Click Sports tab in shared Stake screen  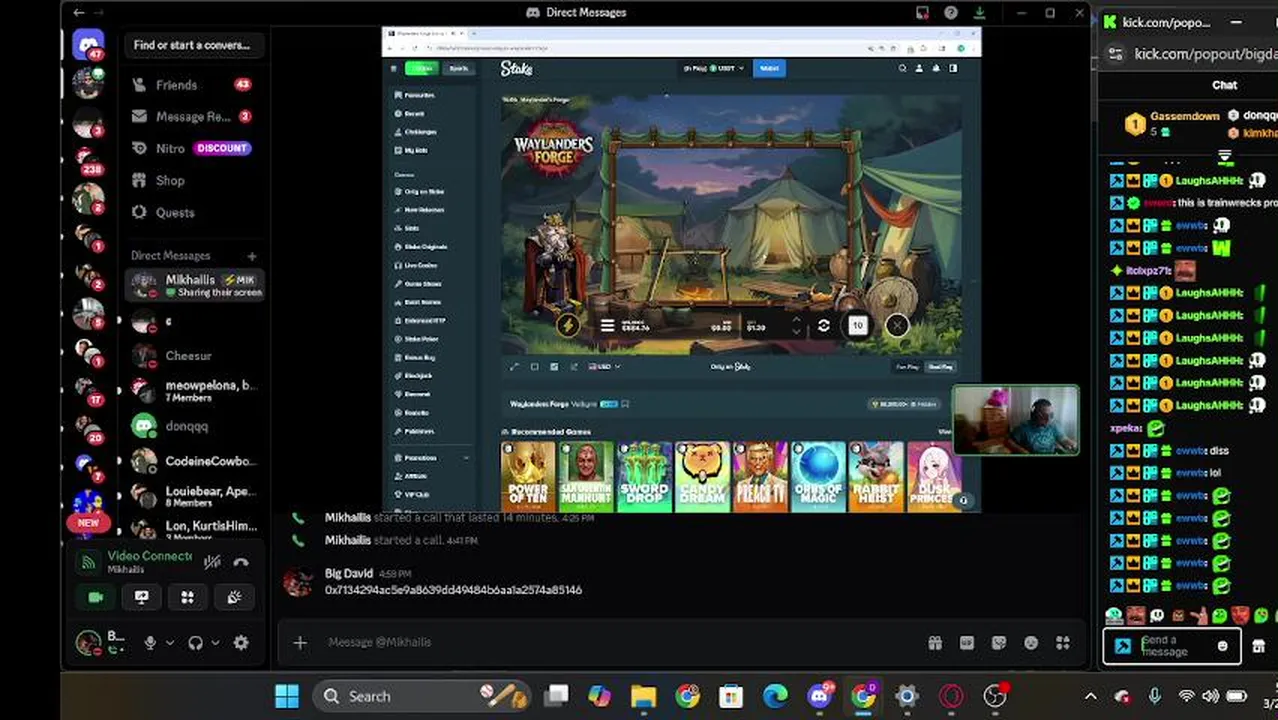[458, 68]
